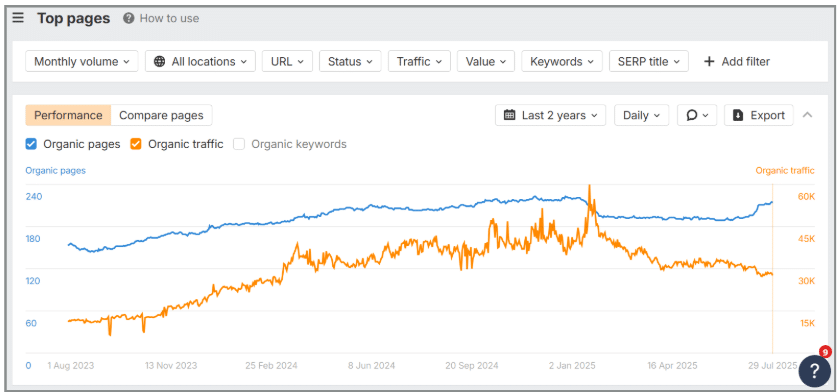
Task: Click the Export download icon
Action: tap(738, 115)
